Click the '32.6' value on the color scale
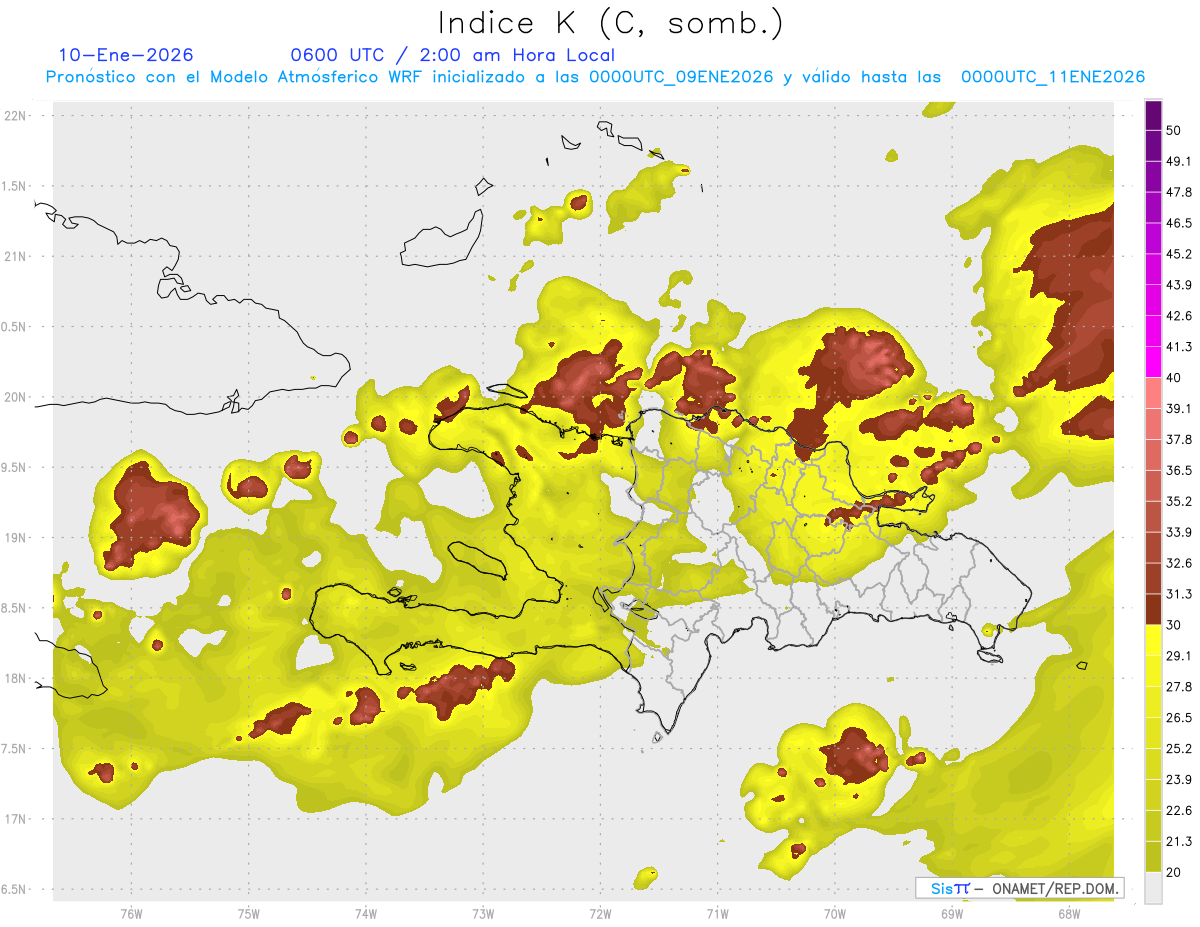The height and width of the screenshot is (927, 1200). coord(1179,563)
